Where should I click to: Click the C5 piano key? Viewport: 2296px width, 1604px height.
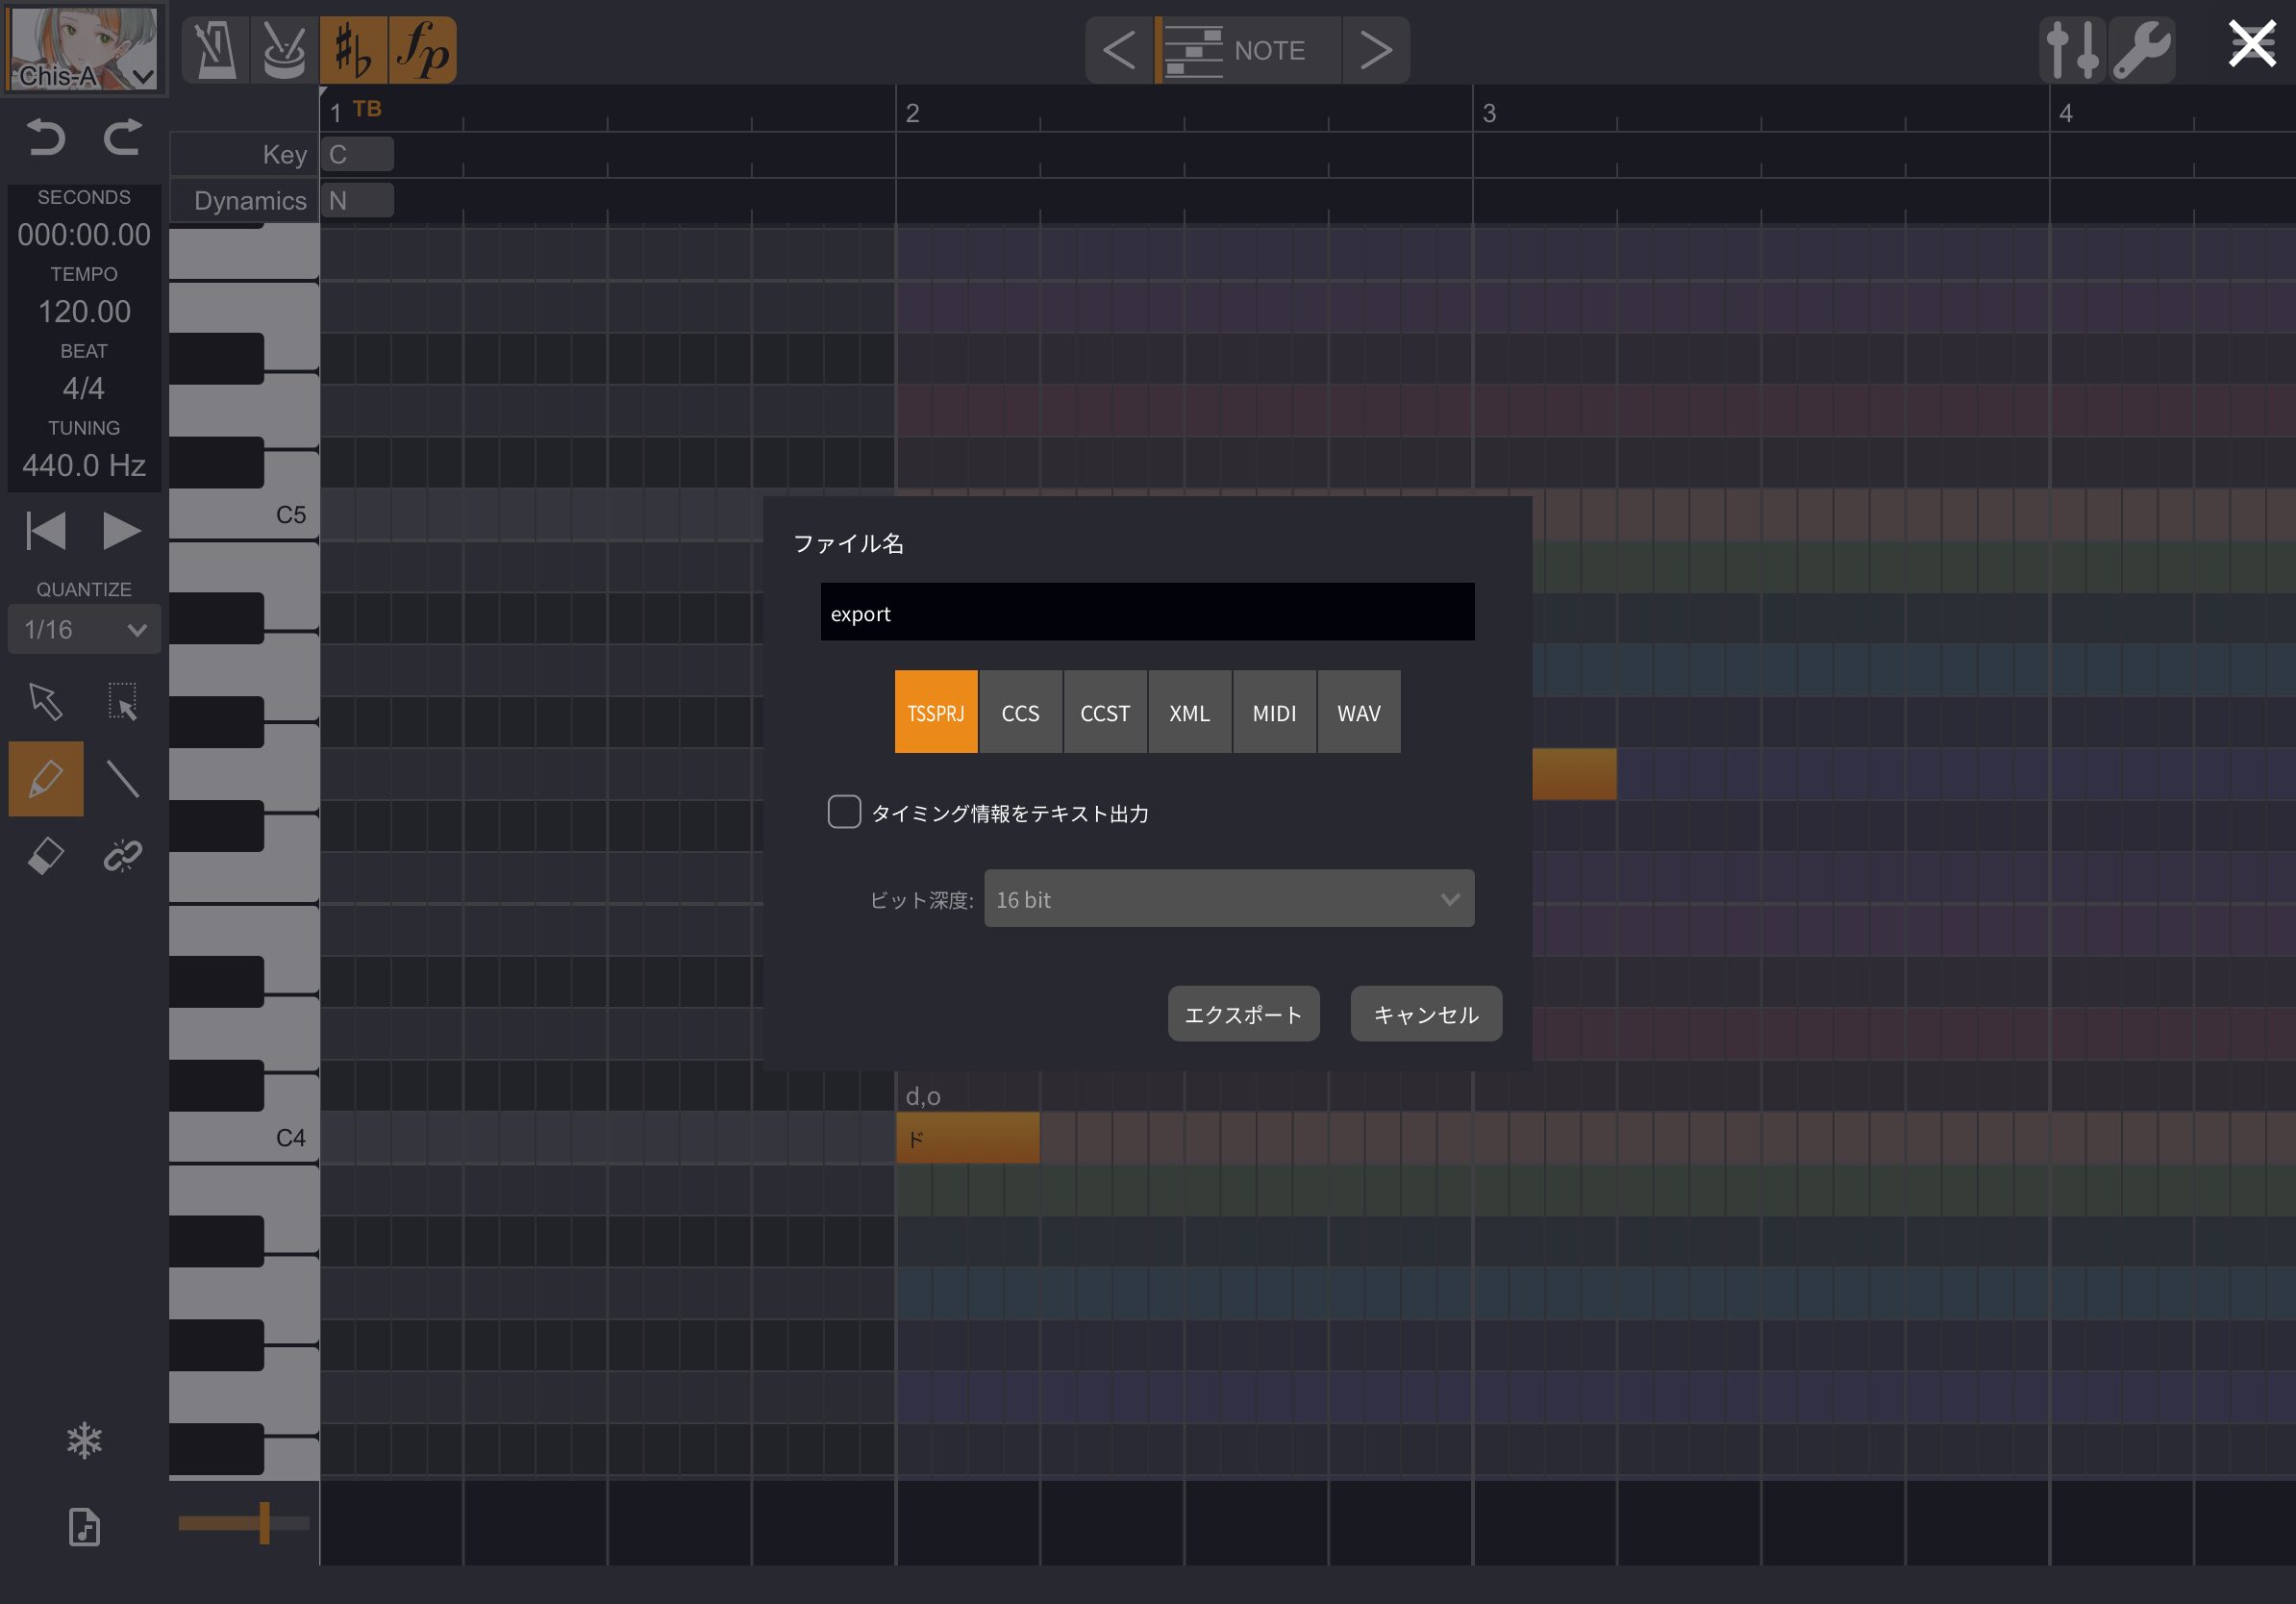244,515
